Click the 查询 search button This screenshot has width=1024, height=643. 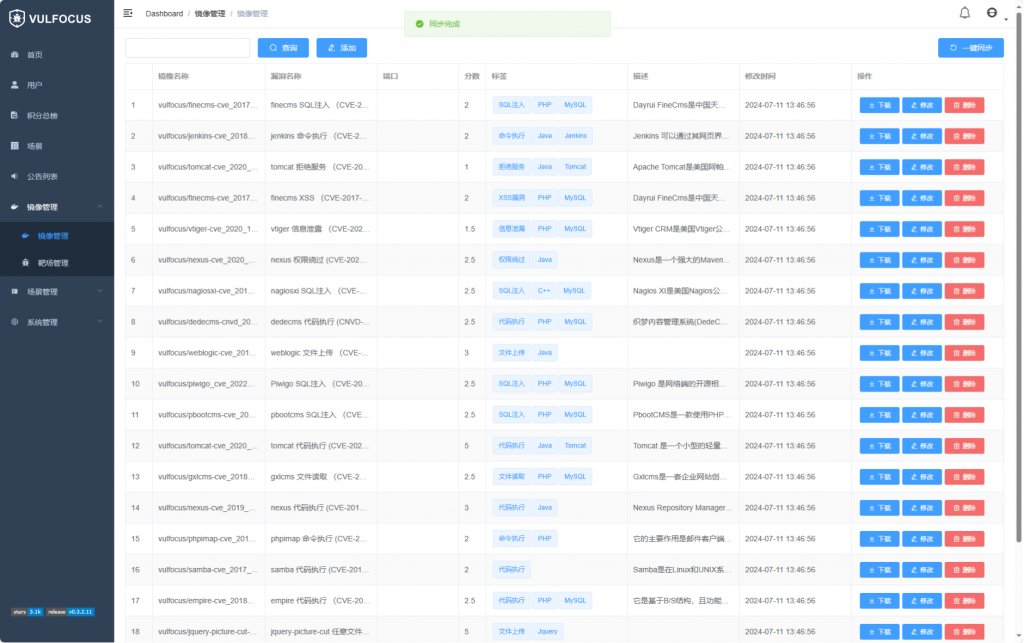pos(283,48)
